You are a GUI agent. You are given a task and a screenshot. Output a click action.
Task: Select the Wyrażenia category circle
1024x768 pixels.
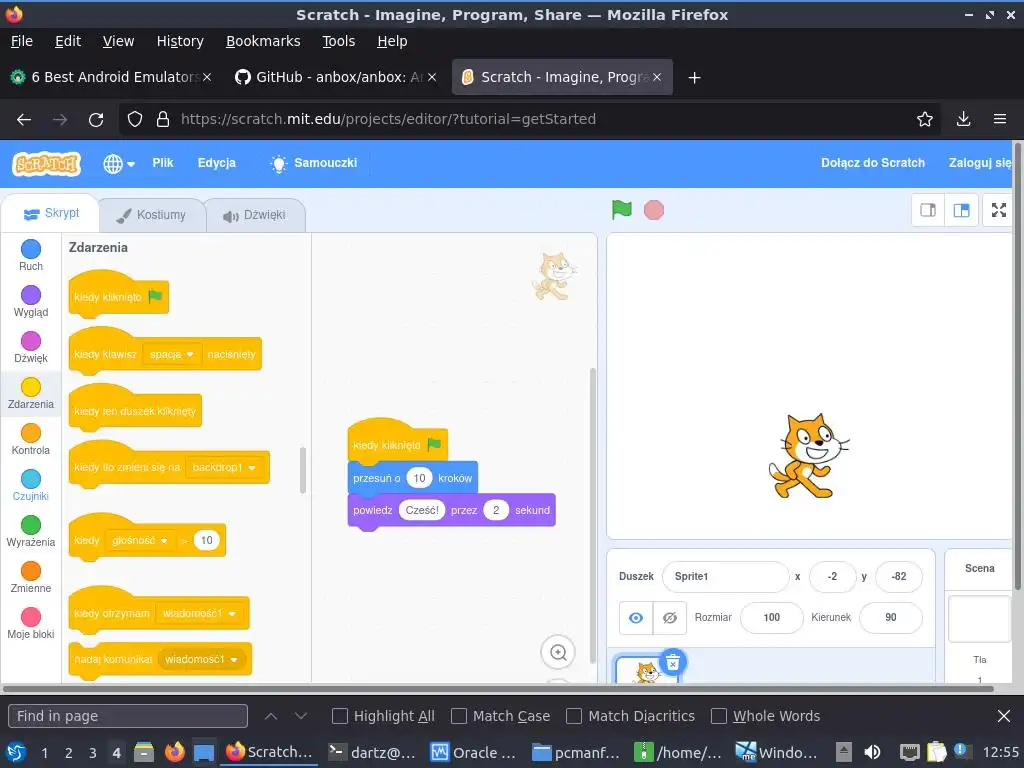coord(31,525)
